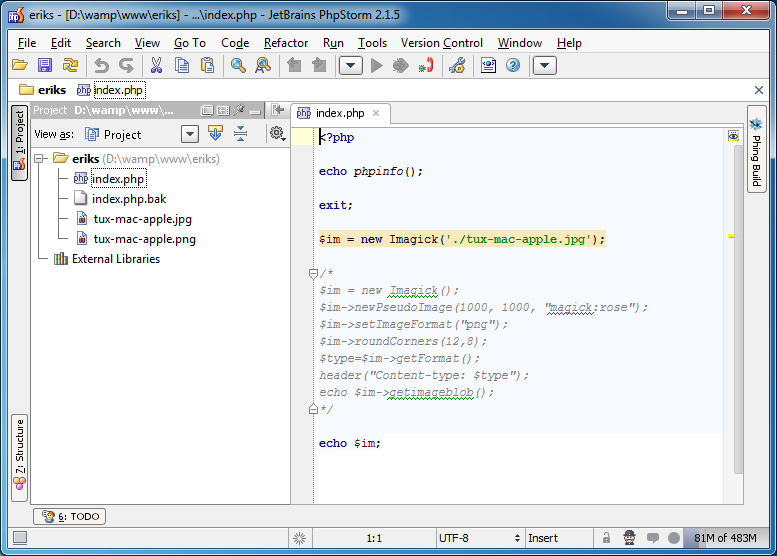This screenshot has width=777, height=556.
Task: Click the Open folder toolbar icon
Action: click(20, 65)
